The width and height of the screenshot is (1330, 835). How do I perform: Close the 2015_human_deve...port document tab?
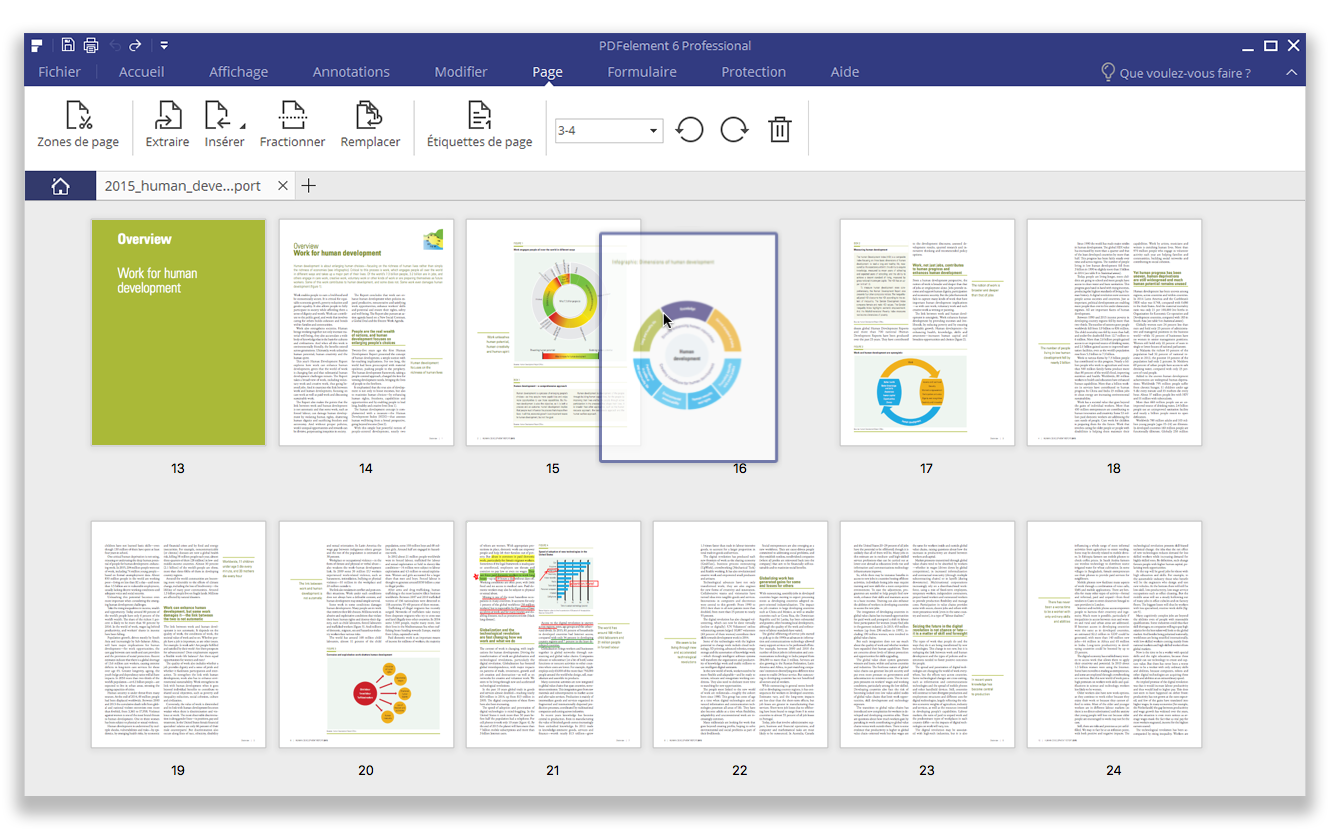(x=283, y=186)
